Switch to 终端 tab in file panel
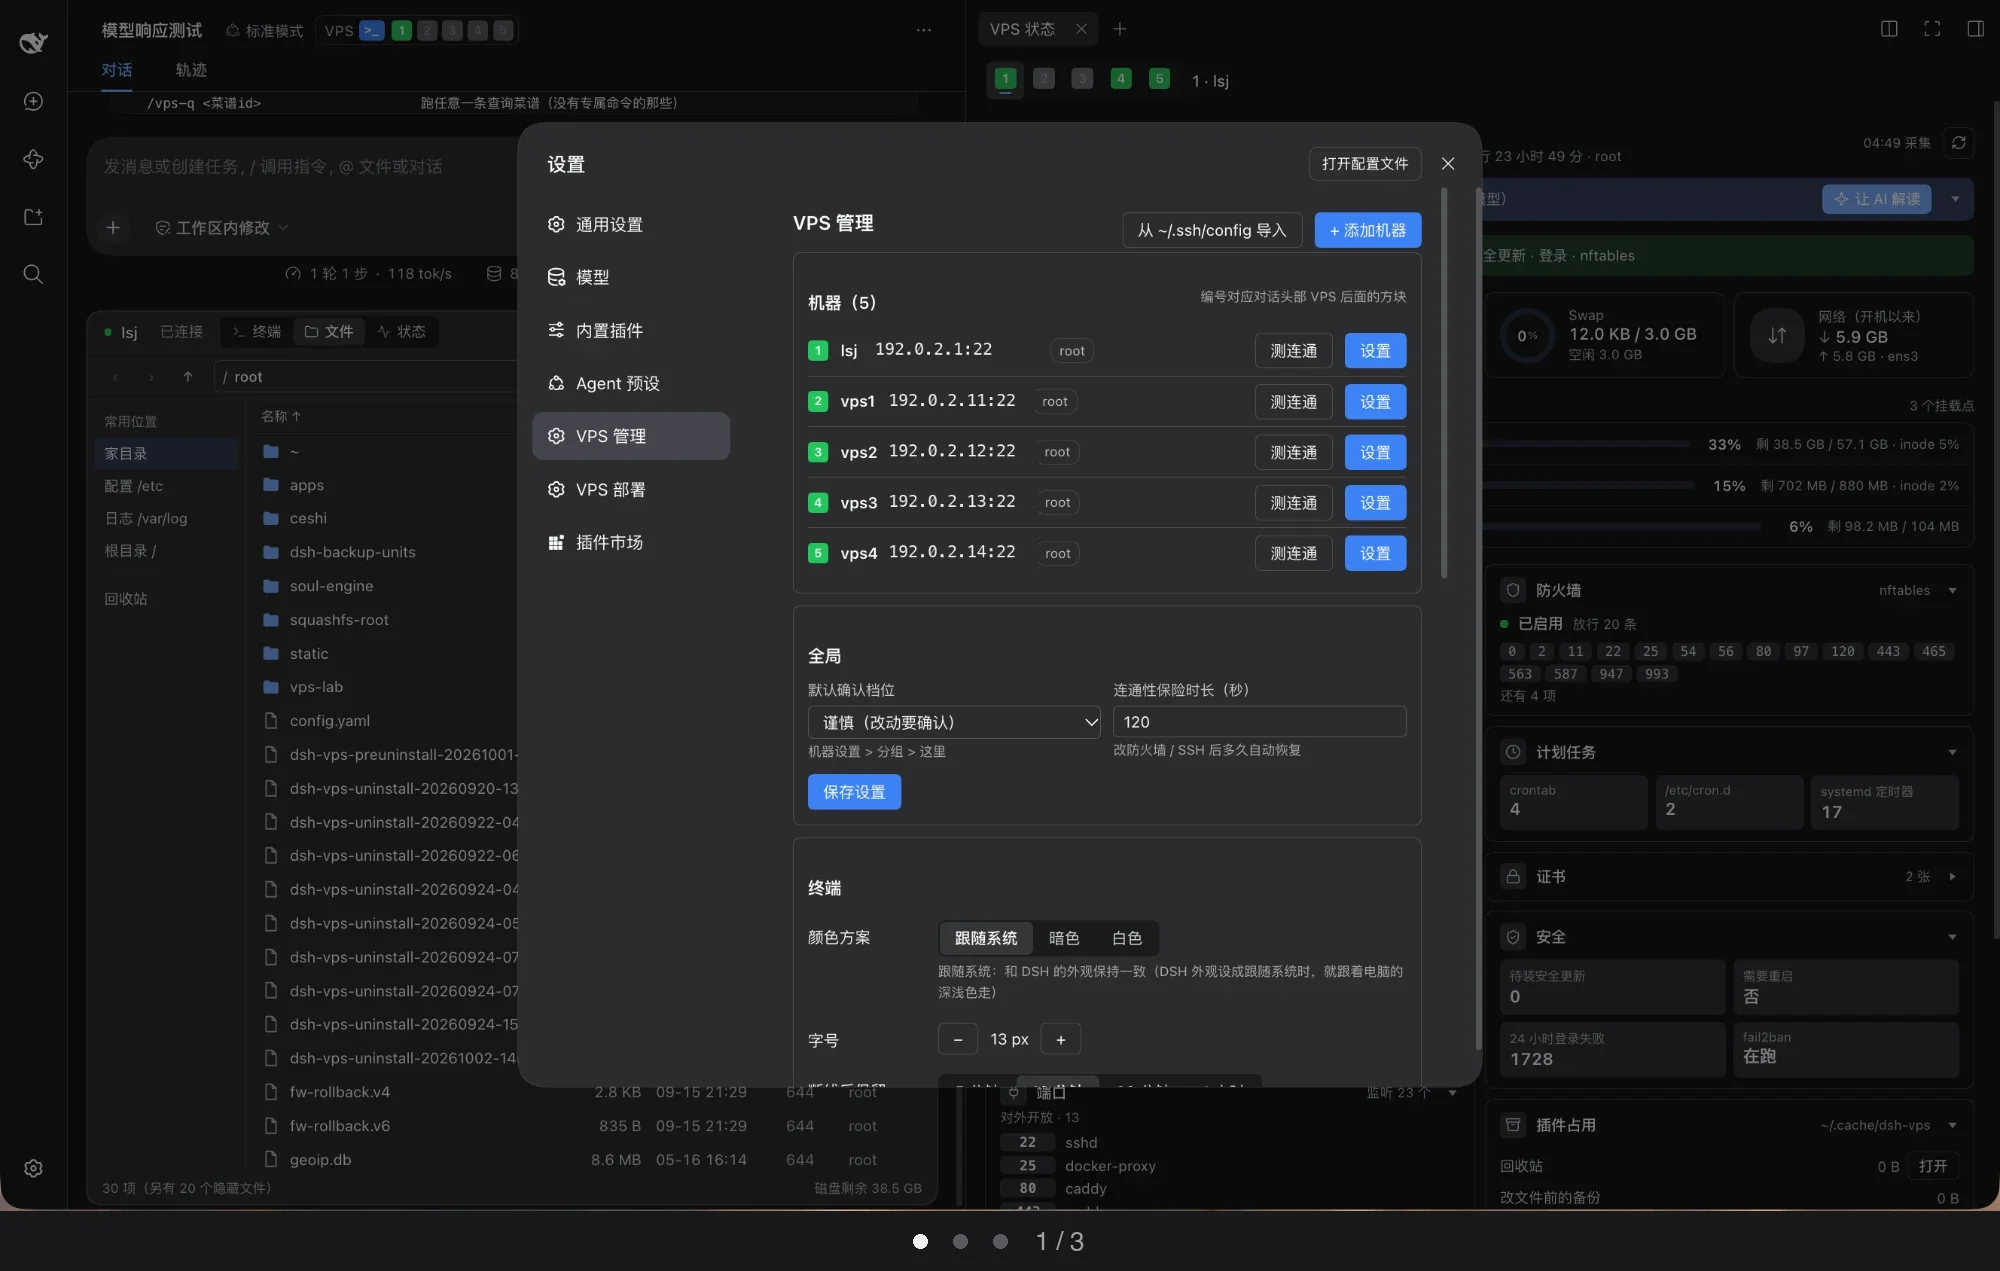2000x1271 pixels. [257, 332]
